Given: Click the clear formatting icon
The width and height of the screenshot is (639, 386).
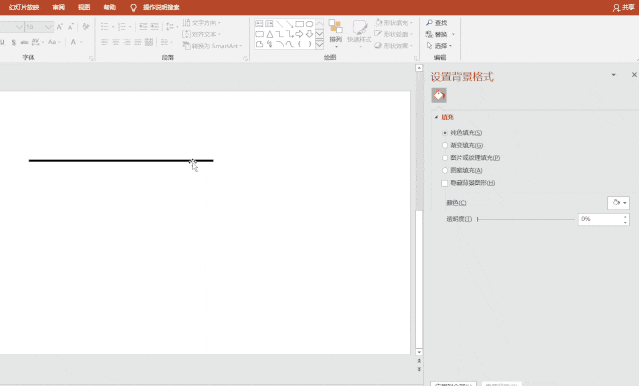Looking at the screenshot, I should (x=86, y=27).
